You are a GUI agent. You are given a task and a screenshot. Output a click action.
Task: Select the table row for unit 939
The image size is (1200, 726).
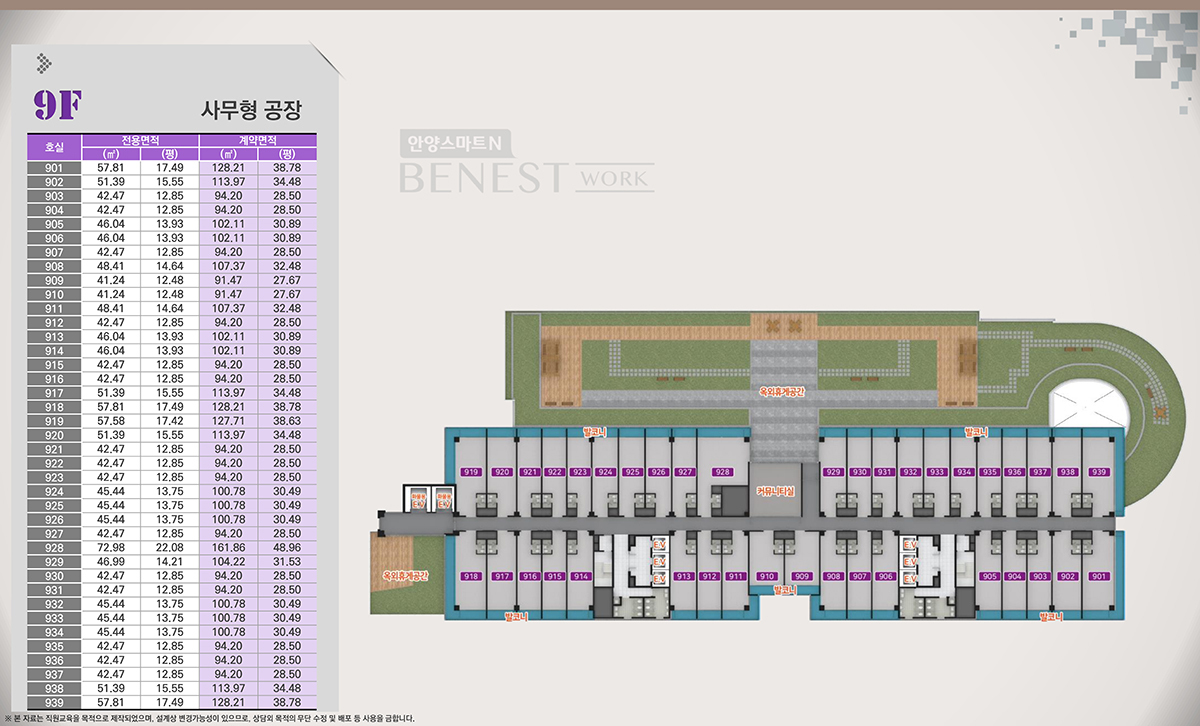[173, 702]
